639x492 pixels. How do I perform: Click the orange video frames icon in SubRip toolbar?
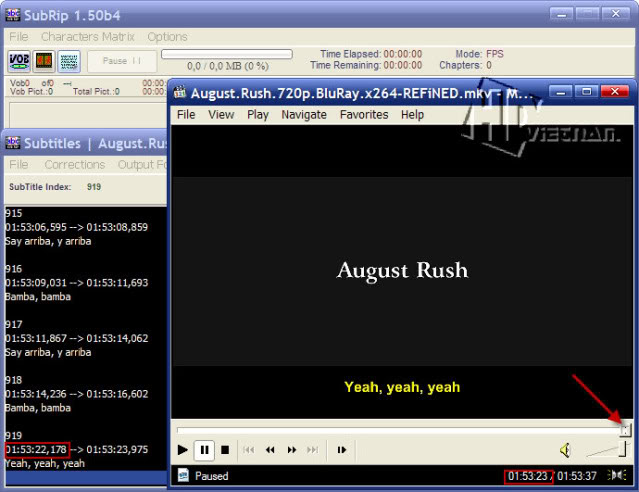coord(44,61)
